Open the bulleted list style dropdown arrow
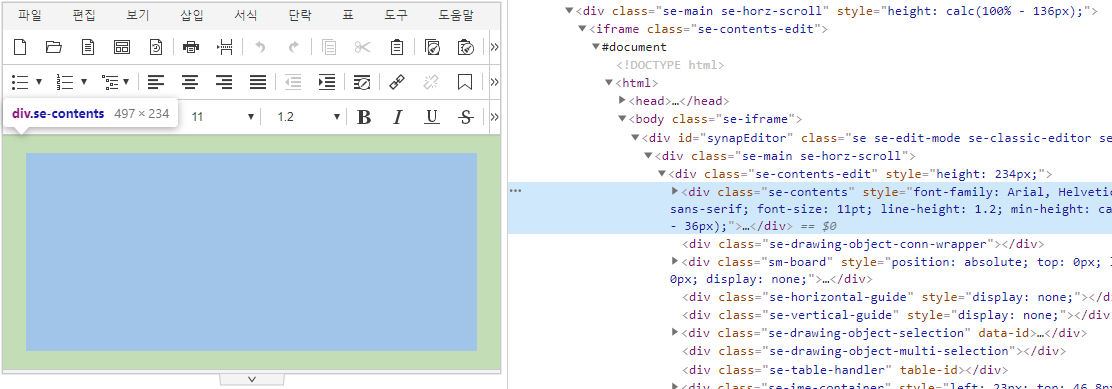This screenshot has height=389, width=1112. [39, 82]
